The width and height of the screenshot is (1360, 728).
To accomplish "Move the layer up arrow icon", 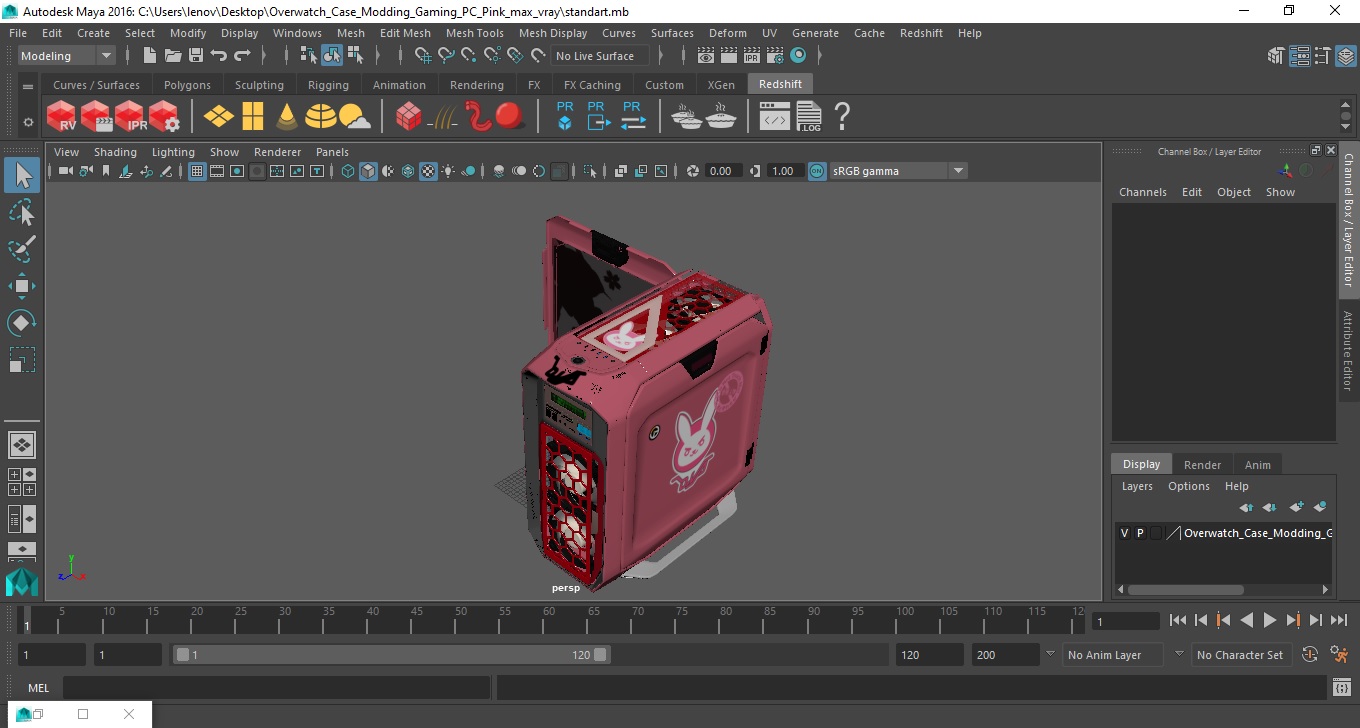I will (x=1246, y=507).
